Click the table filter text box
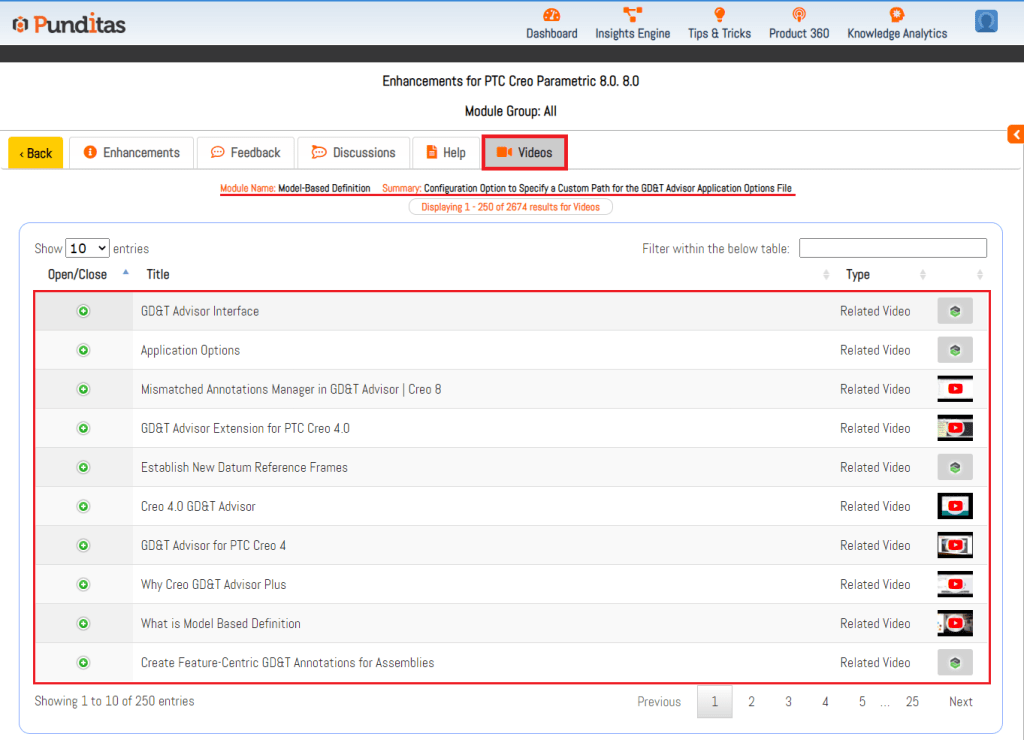Screen dimensions: 1024x740 [x=892, y=248]
